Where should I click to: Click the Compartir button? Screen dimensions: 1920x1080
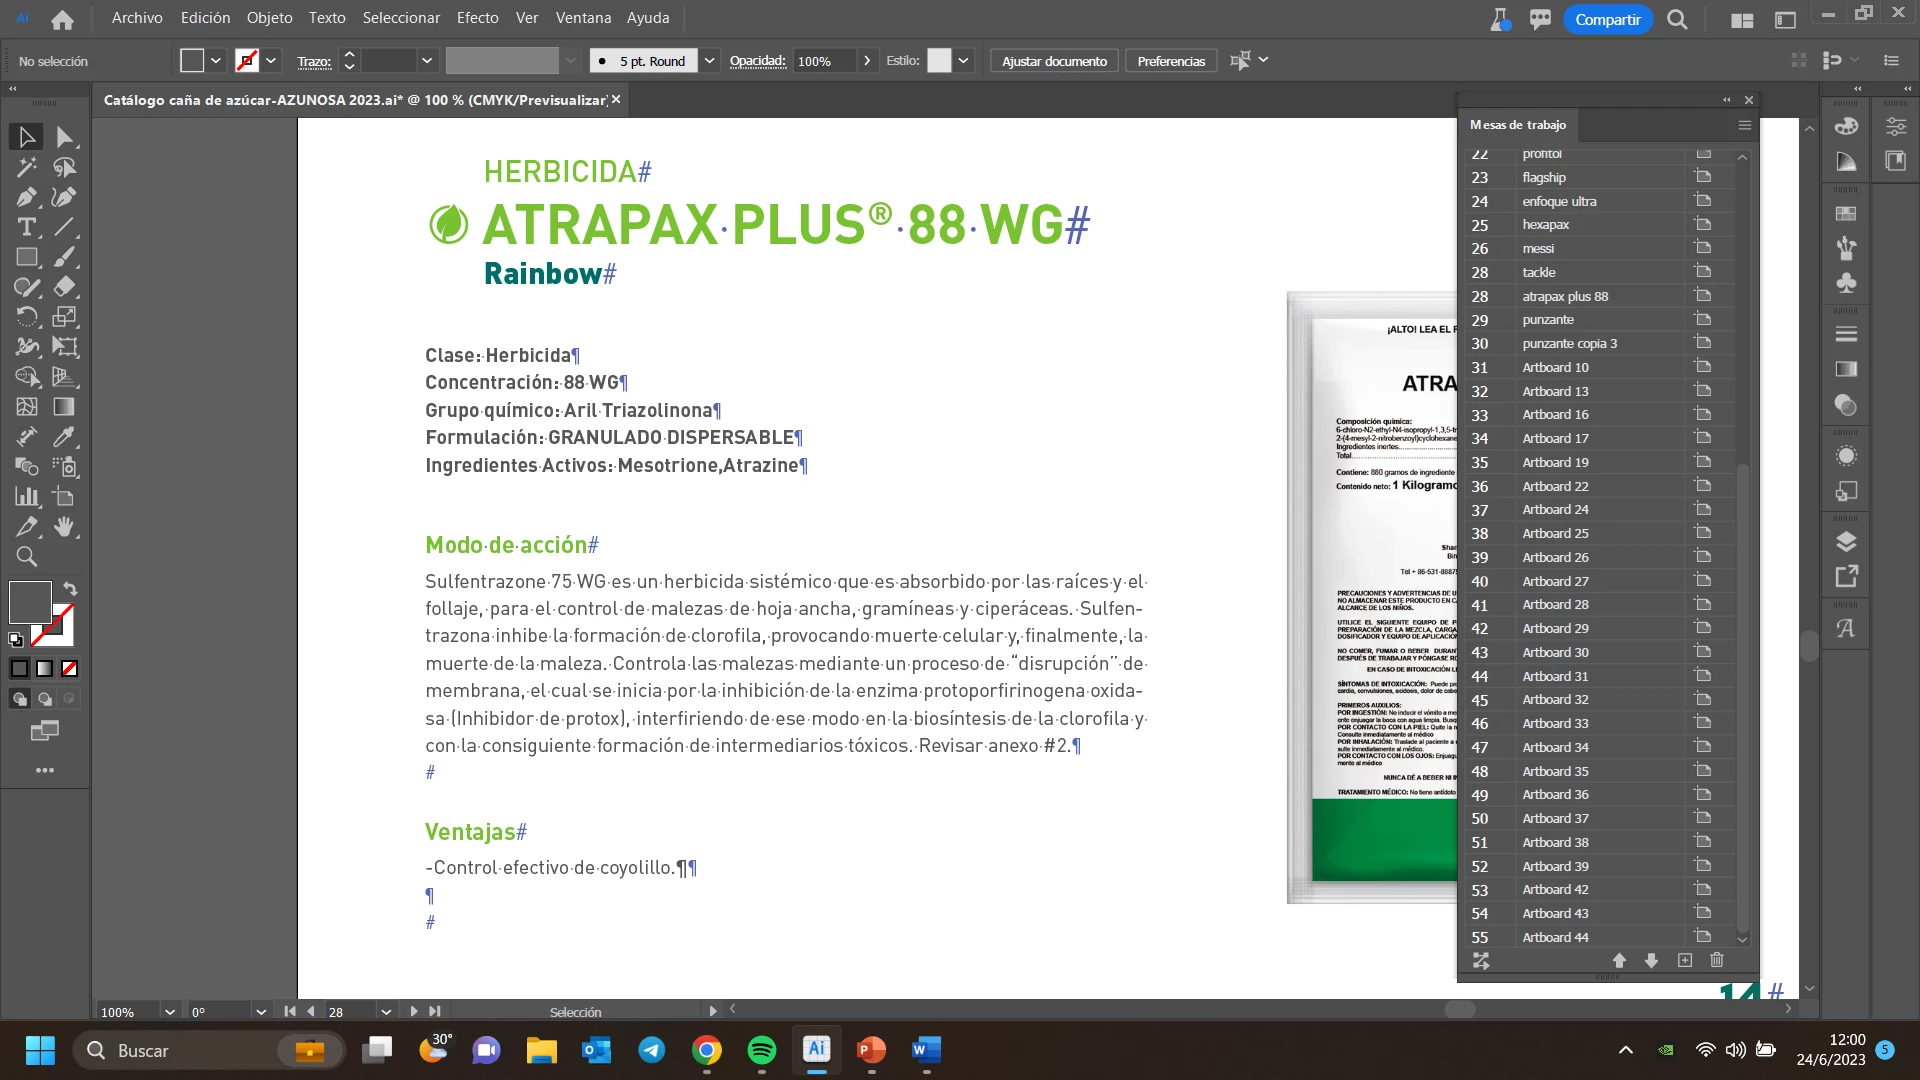(1607, 19)
